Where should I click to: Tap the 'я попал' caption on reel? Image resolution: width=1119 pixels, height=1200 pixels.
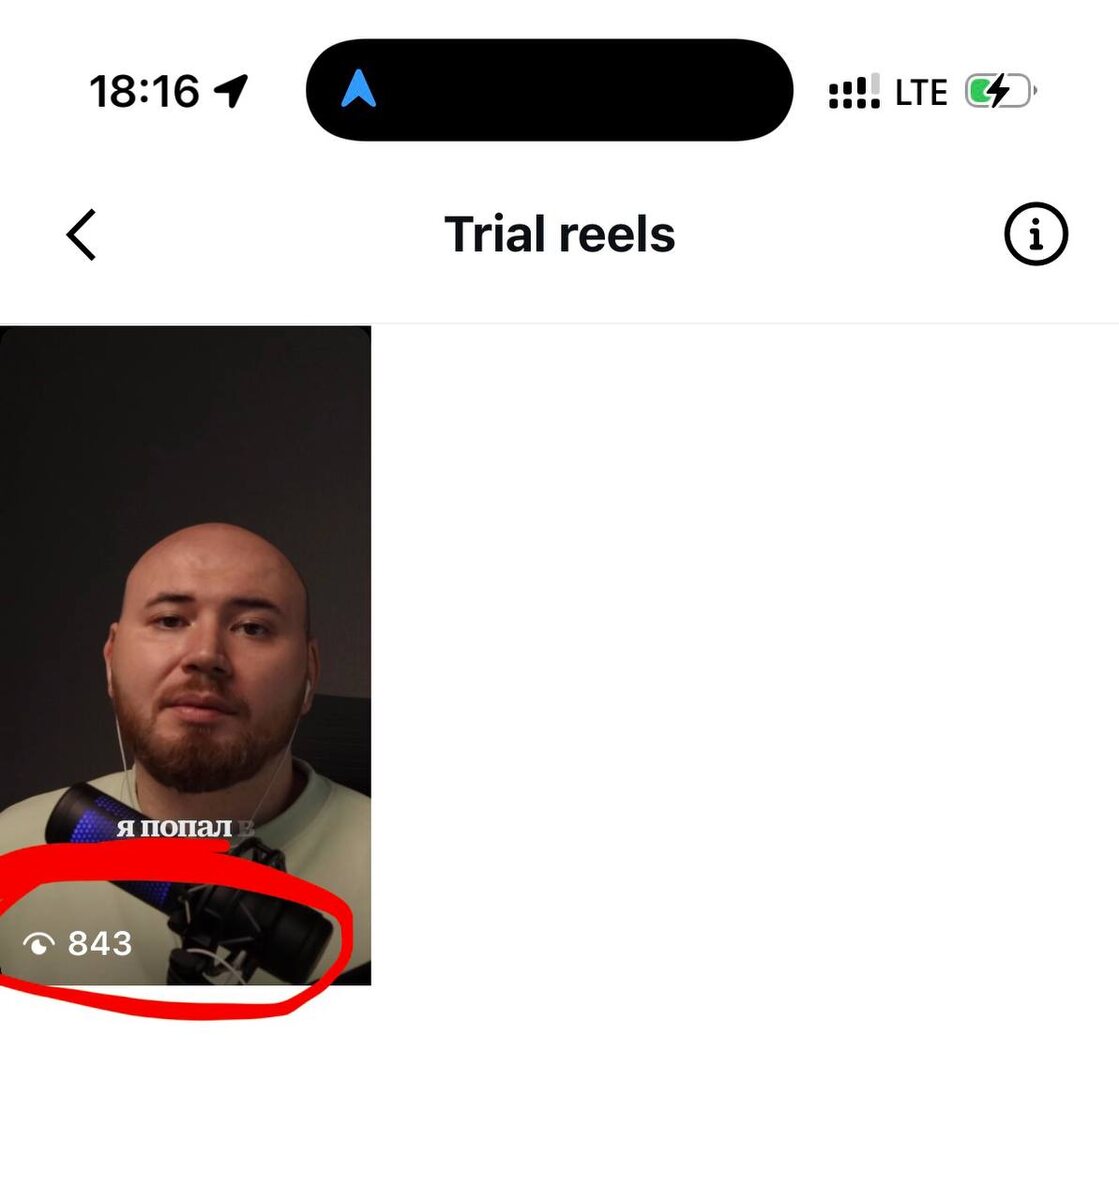[175, 827]
